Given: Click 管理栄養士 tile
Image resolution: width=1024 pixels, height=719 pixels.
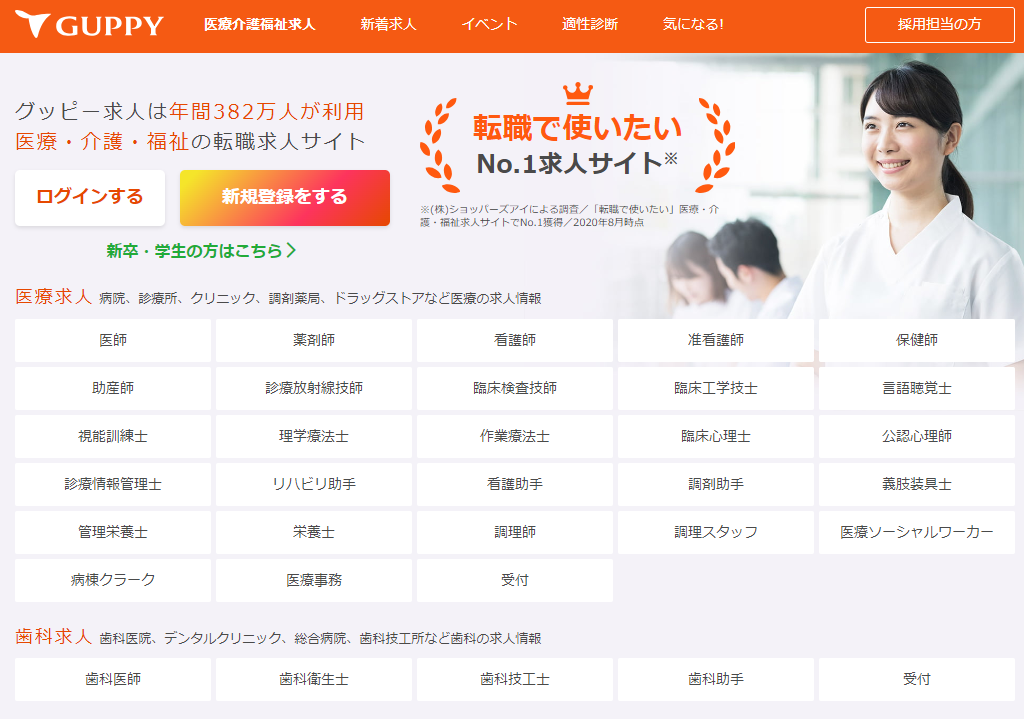Looking at the screenshot, I should (113, 532).
